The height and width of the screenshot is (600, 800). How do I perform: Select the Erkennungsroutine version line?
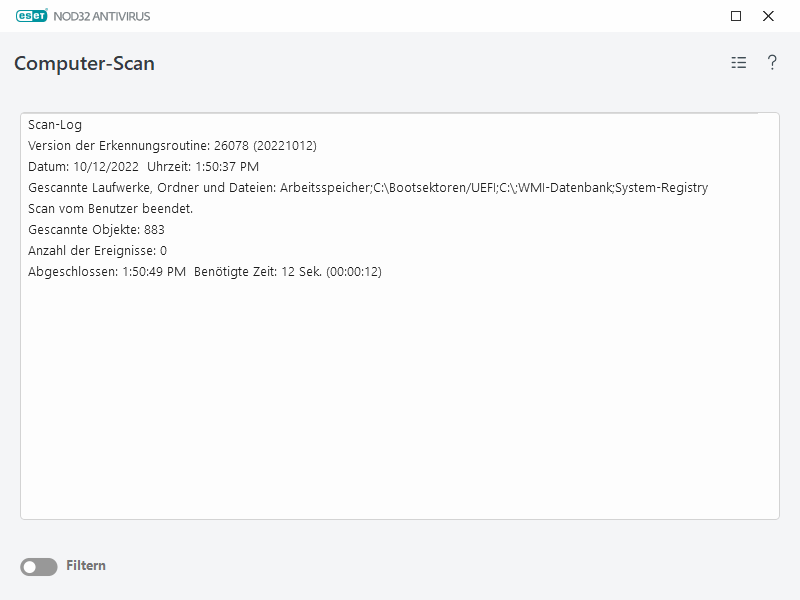pyautogui.click(x=172, y=144)
